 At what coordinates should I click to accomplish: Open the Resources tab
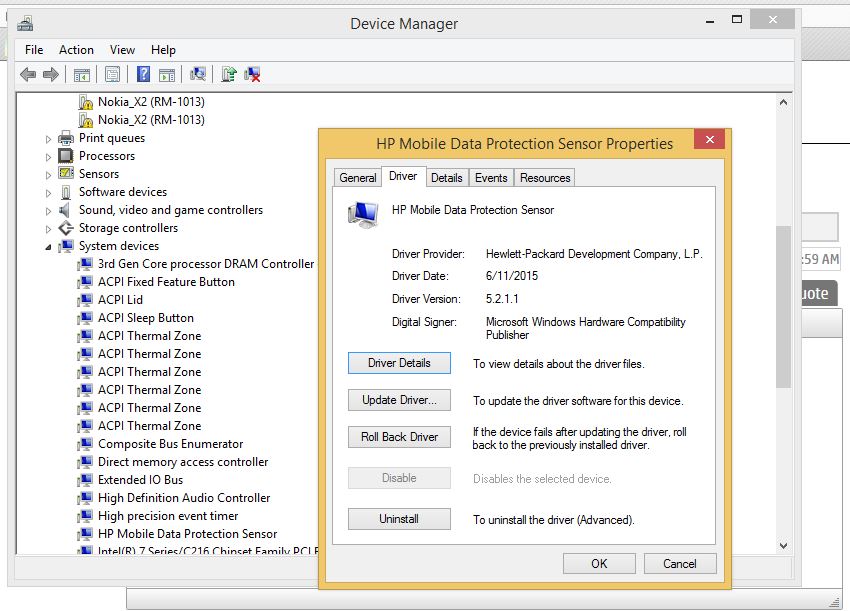[545, 178]
